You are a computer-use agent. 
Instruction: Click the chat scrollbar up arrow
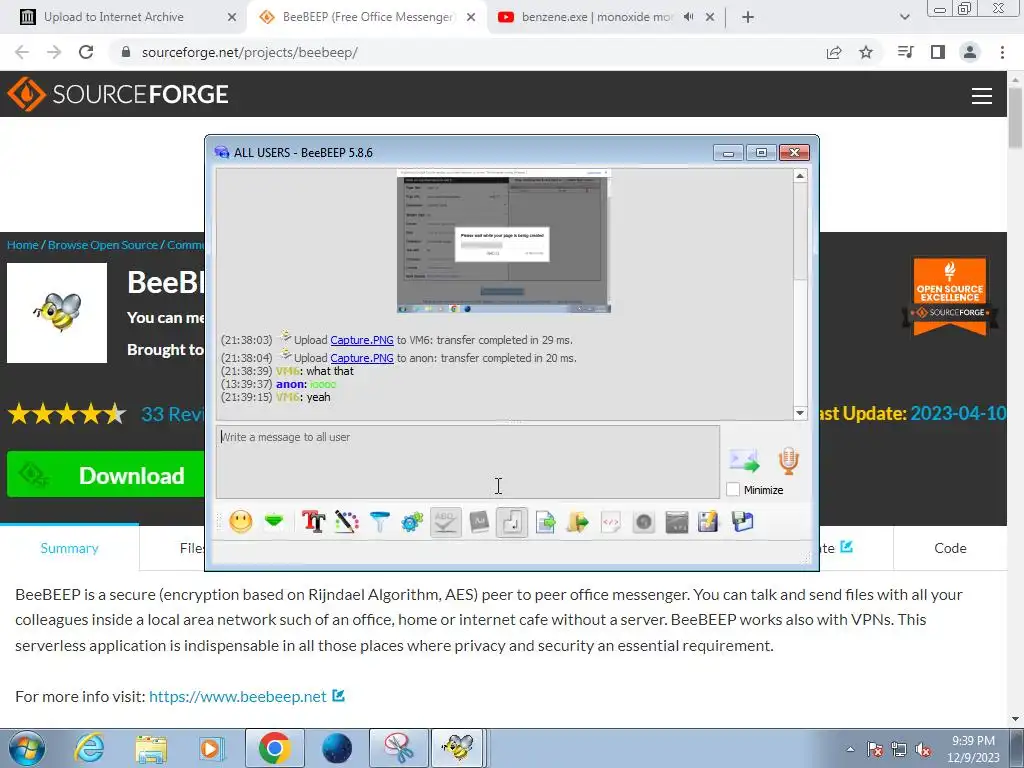tap(800, 176)
